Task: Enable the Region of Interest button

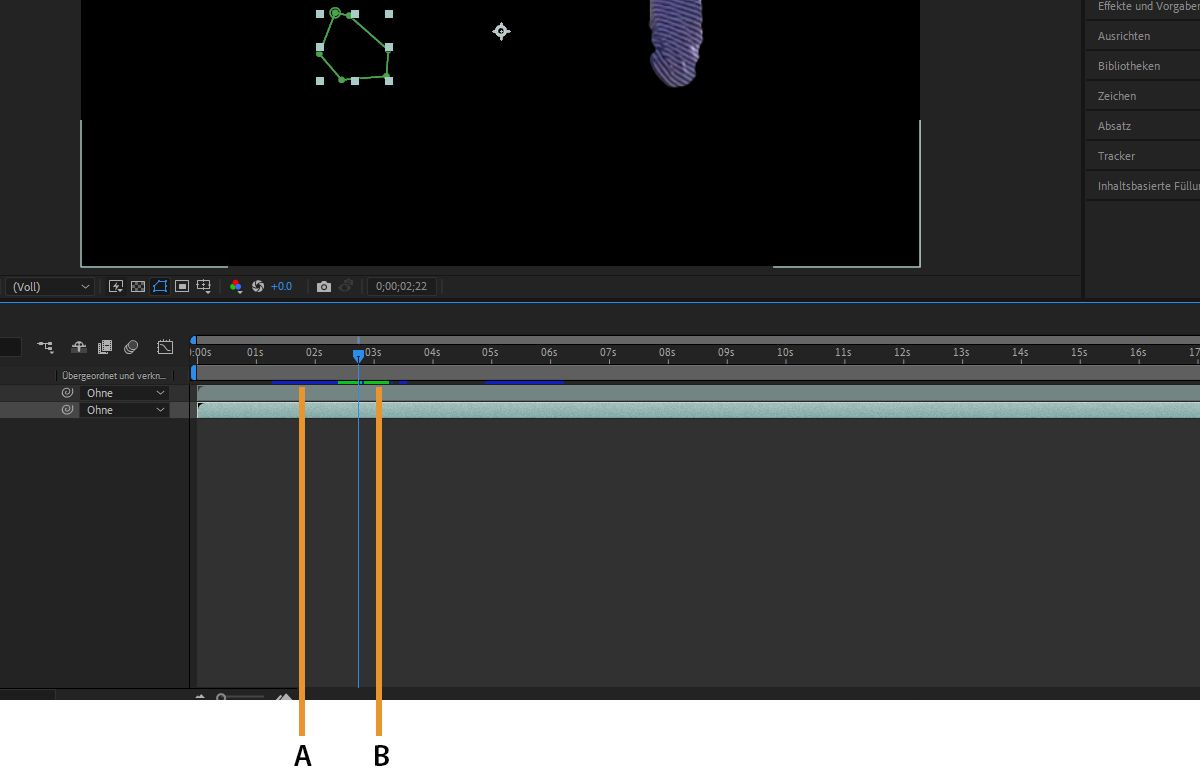Action: pos(182,286)
